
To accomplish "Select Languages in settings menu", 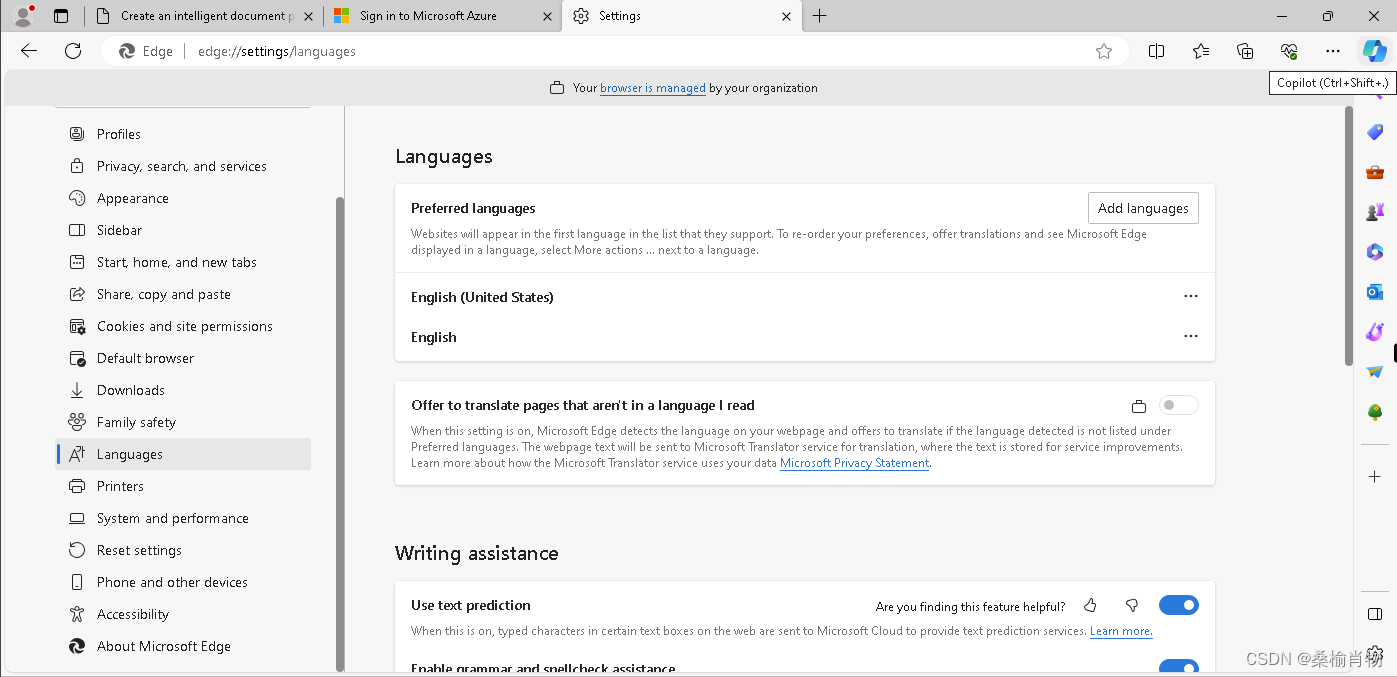I will [x=183, y=454].
